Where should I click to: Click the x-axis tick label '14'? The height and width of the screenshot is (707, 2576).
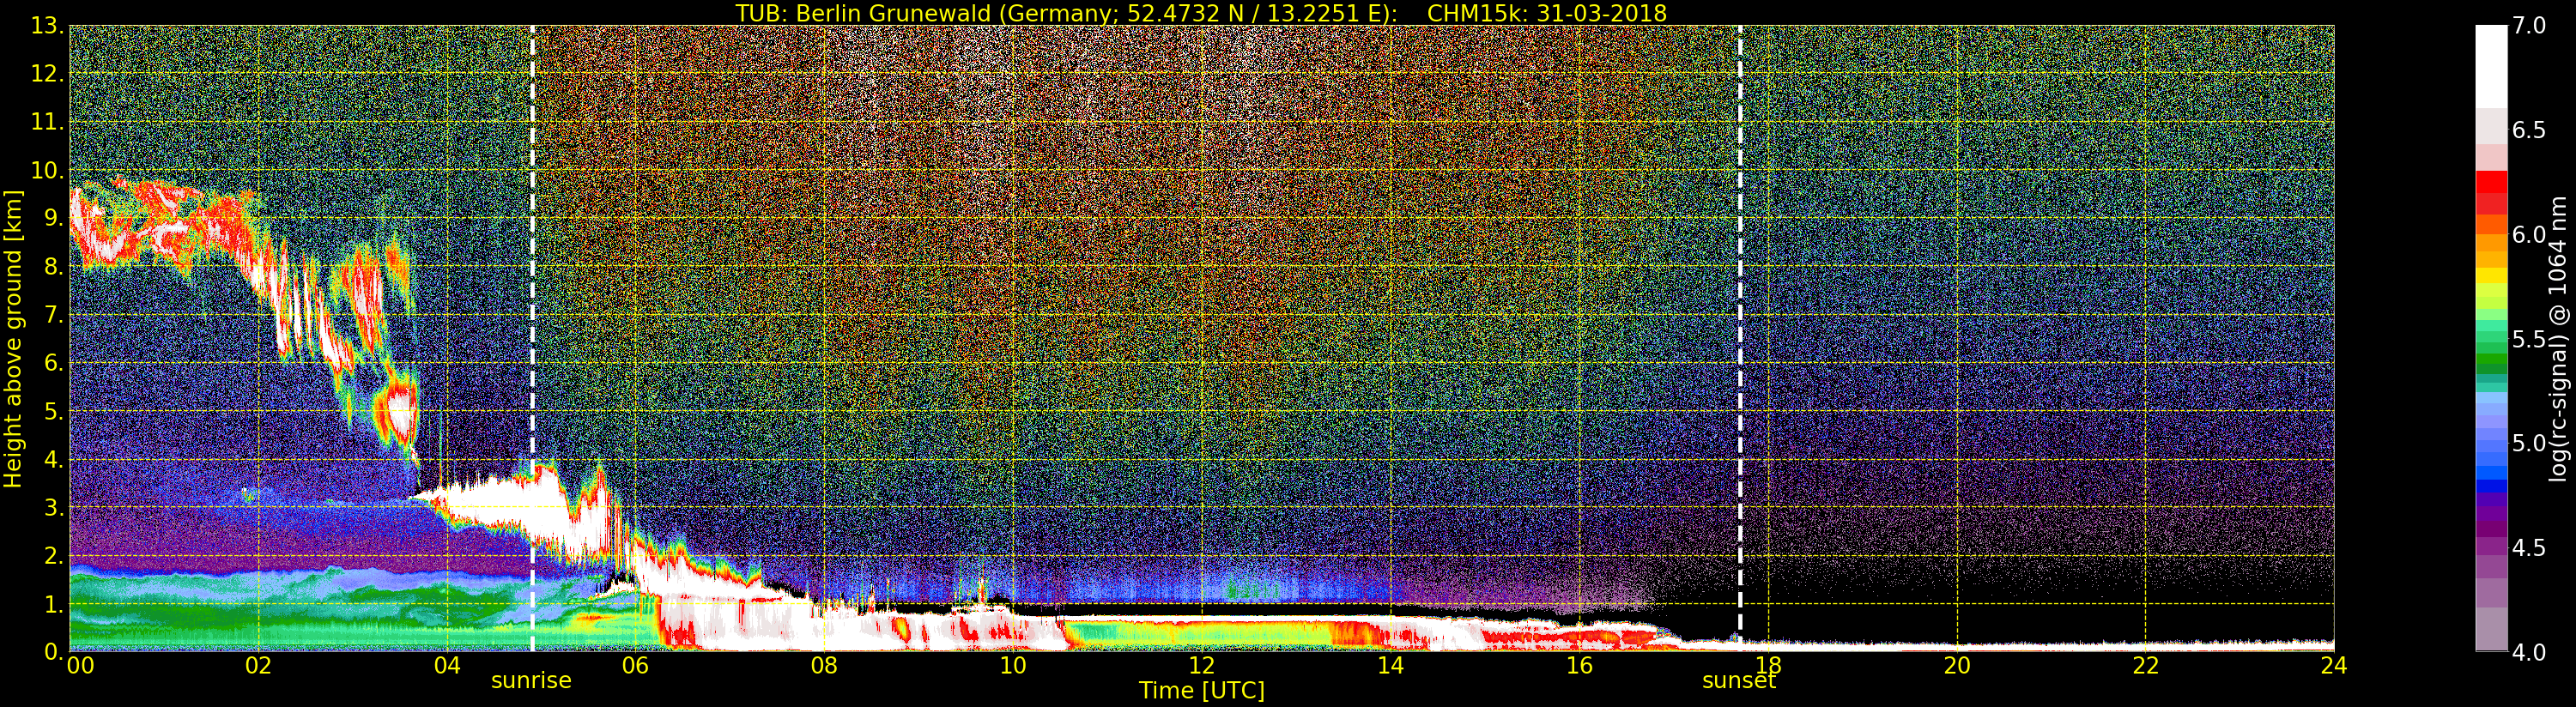point(1391,665)
